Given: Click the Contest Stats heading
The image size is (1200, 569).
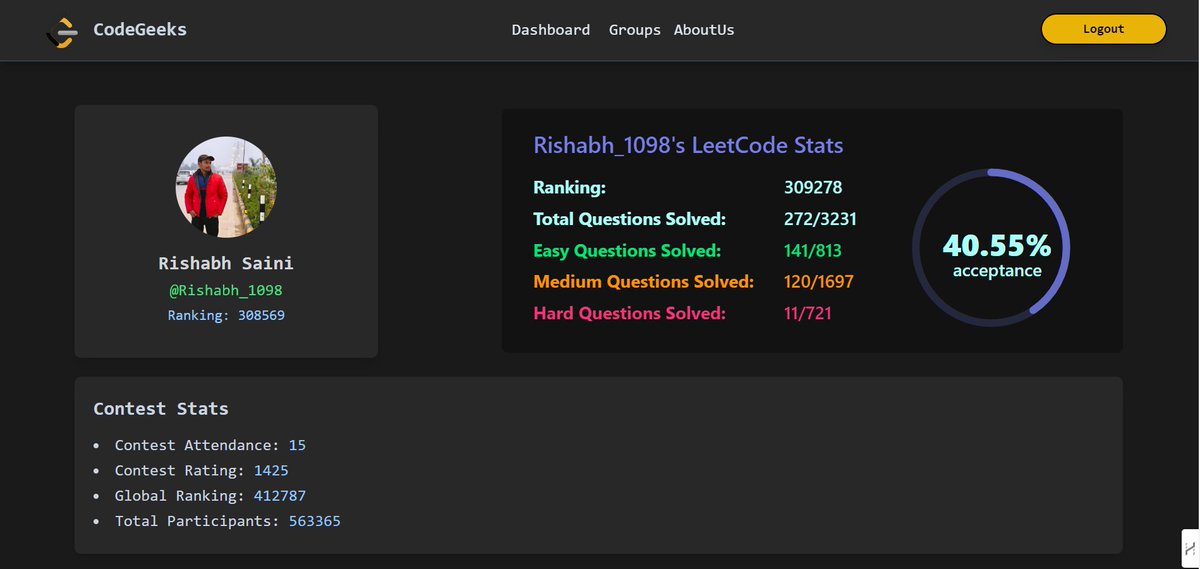Looking at the screenshot, I should click(x=161, y=408).
